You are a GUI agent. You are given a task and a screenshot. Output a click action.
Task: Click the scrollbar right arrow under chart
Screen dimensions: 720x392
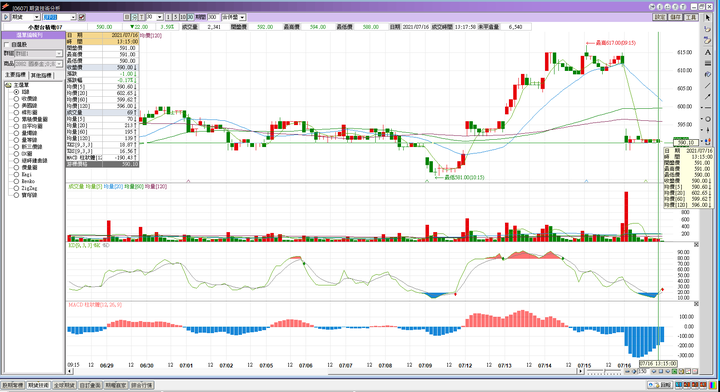click(x=580, y=371)
